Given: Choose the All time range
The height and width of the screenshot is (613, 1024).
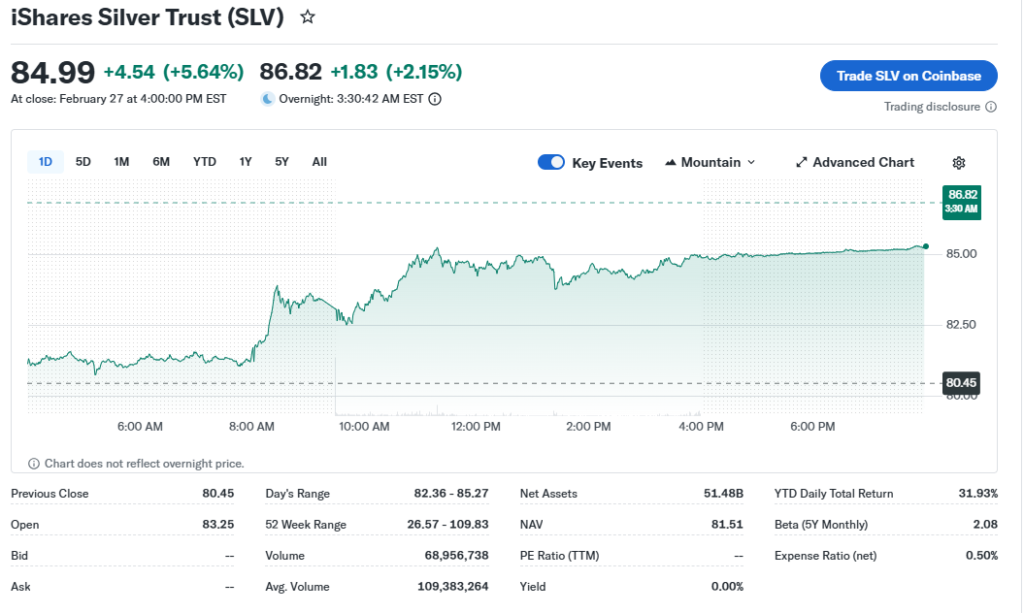Looking at the screenshot, I should [319, 162].
